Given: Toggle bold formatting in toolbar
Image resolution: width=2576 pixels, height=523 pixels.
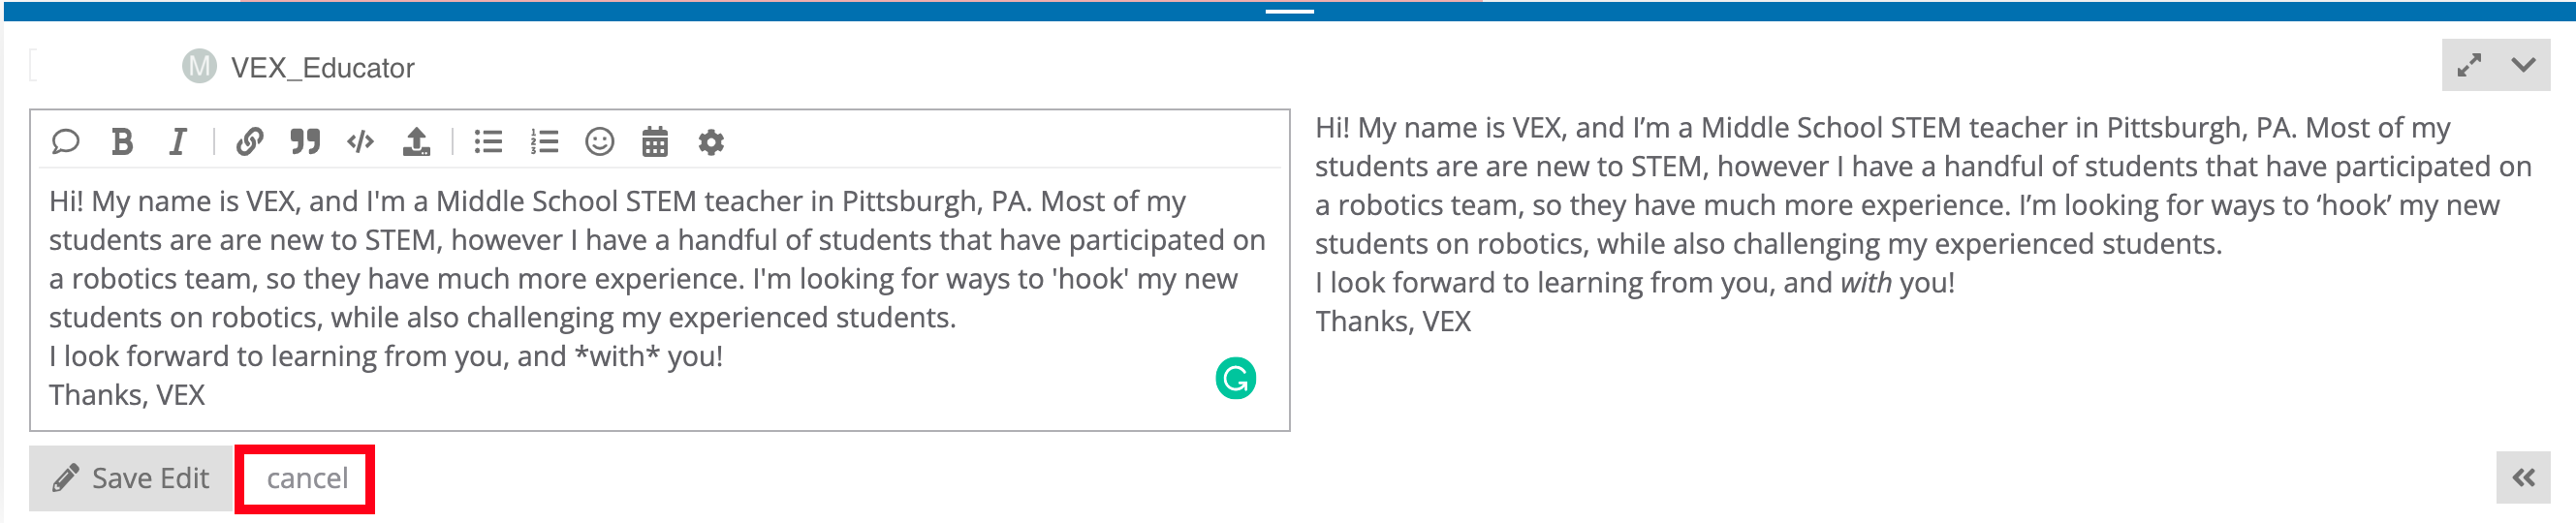Looking at the screenshot, I should pyautogui.click(x=122, y=142).
